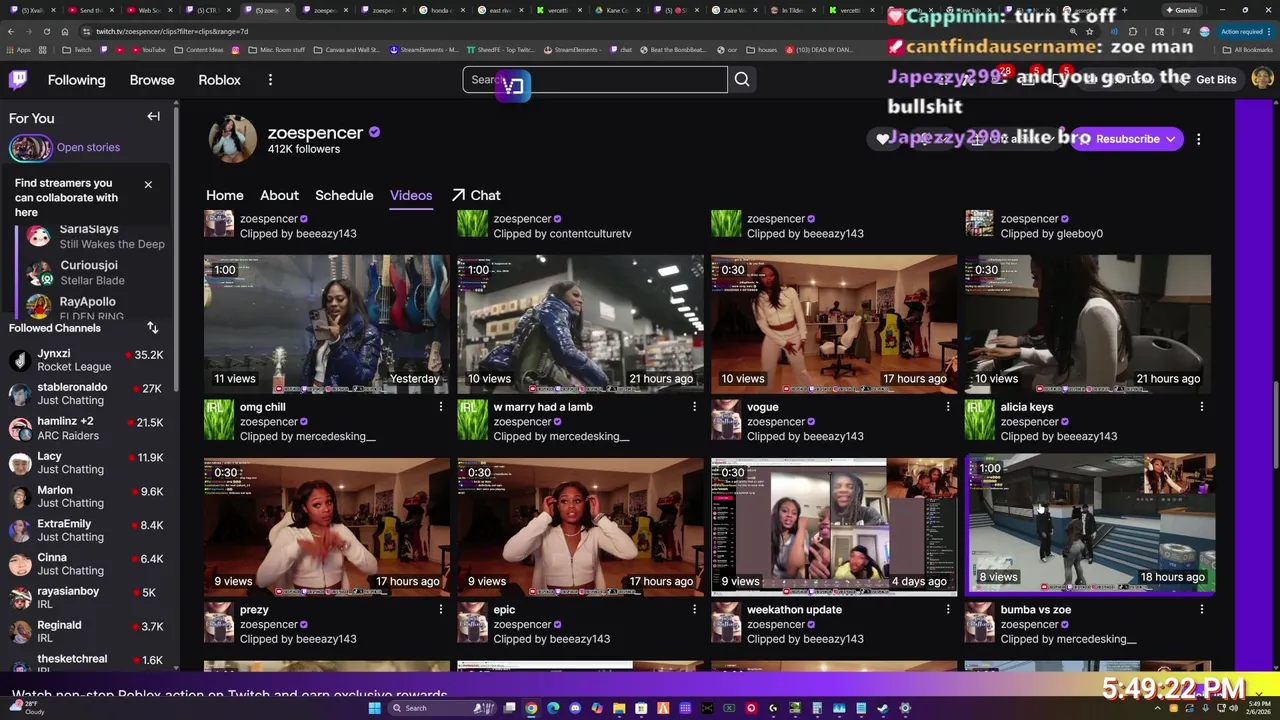Open the All Bookmarks folder

pos(1247,49)
